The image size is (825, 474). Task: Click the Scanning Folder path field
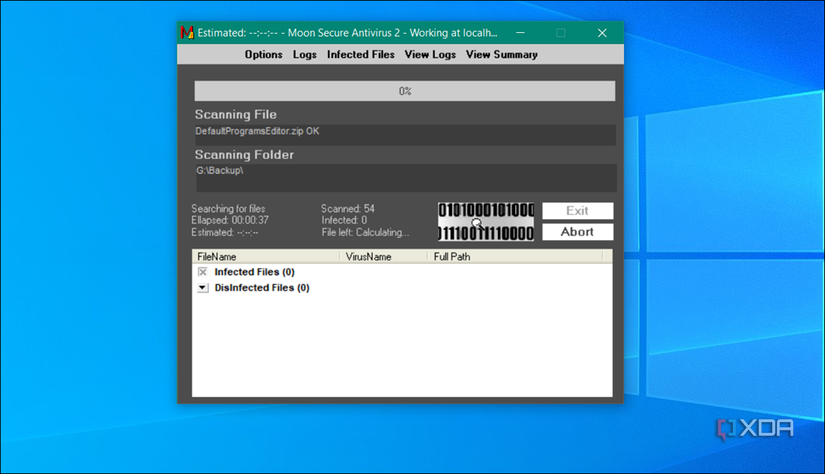[405, 177]
